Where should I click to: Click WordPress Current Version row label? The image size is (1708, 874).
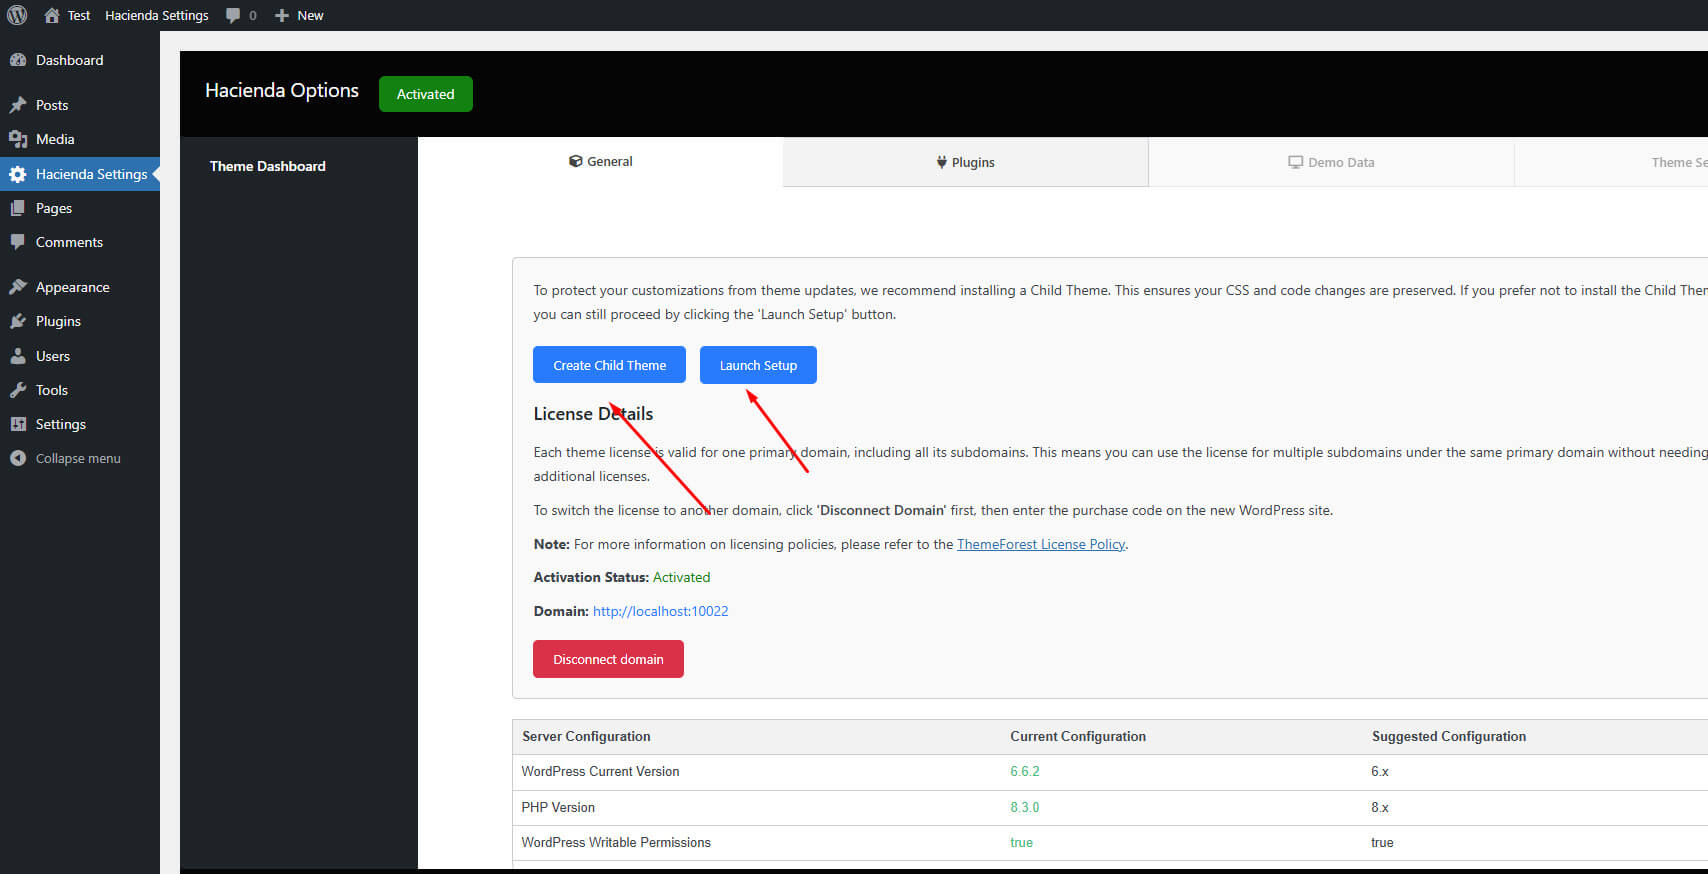click(600, 771)
